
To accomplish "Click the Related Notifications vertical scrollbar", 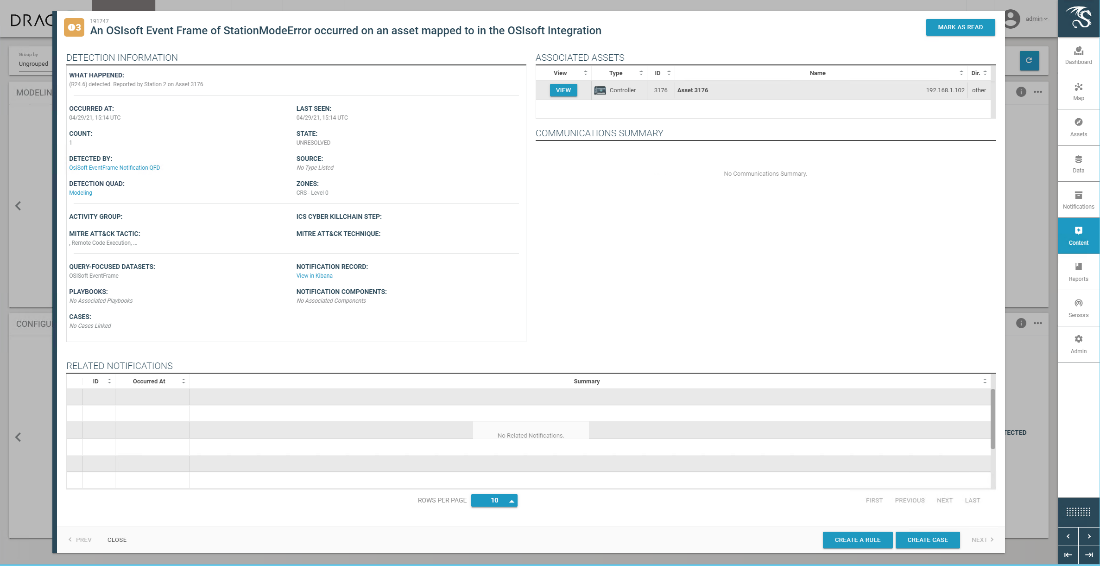I will tap(993, 419).
